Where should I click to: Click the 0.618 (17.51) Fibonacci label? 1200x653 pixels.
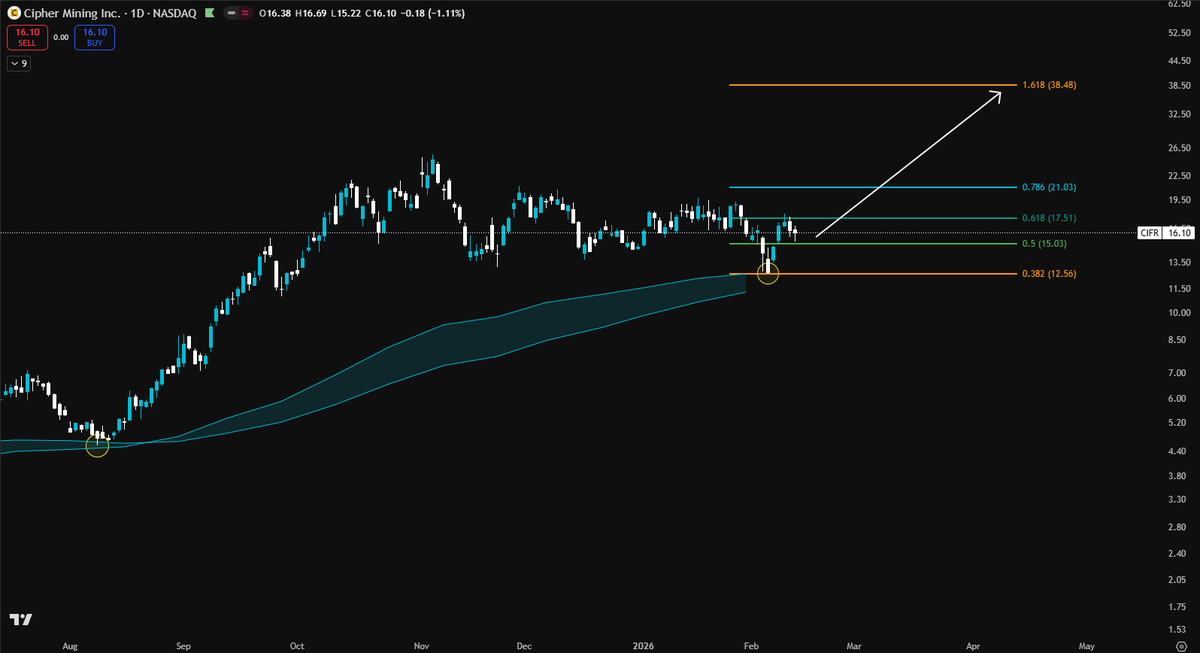click(x=1049, y=218)
